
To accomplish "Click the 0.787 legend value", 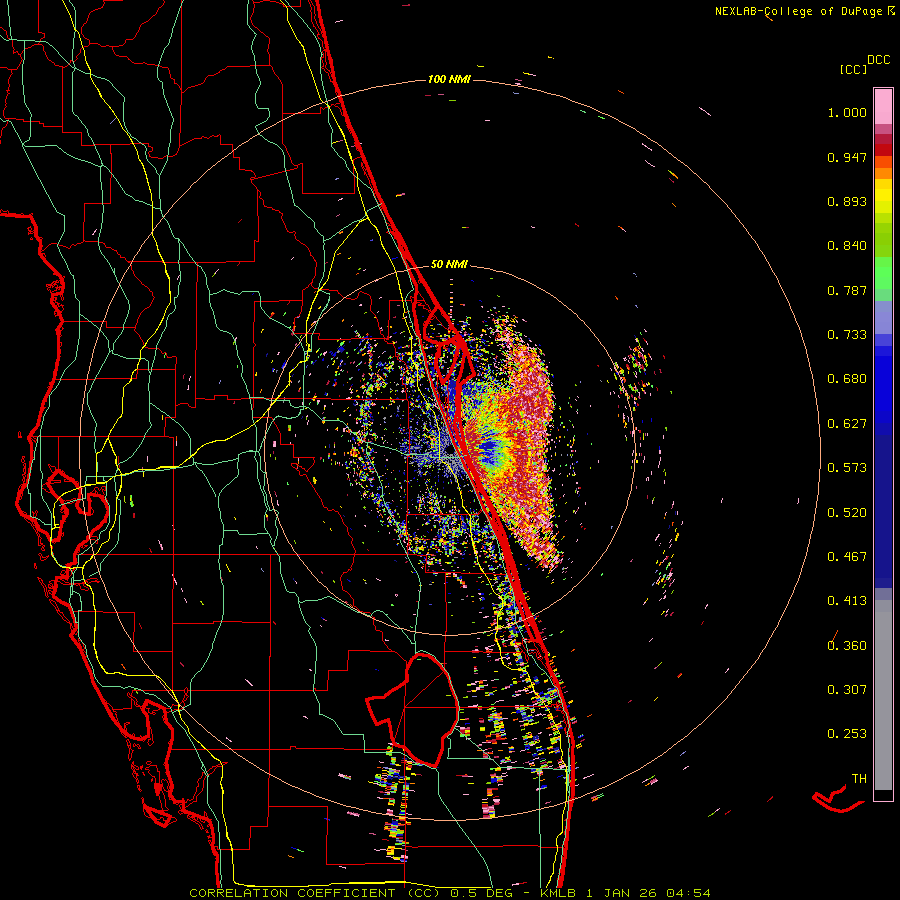I will pyautogui.click(x=847, y=290).
